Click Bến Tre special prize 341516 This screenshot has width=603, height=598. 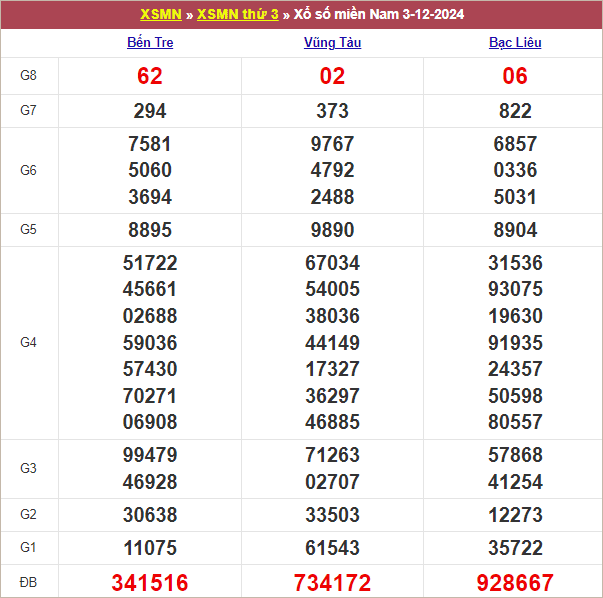tap(150, 583)
